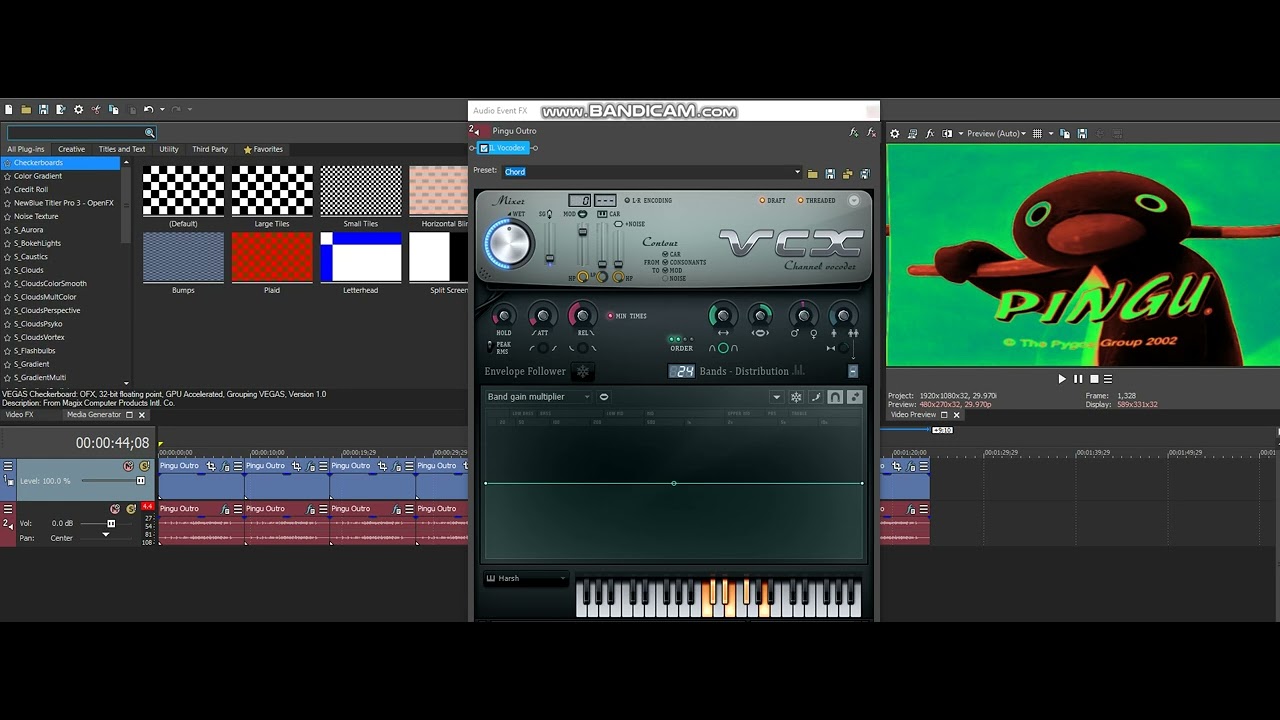
Task: Select the Video FX panel tab
Action: point(19,414)
